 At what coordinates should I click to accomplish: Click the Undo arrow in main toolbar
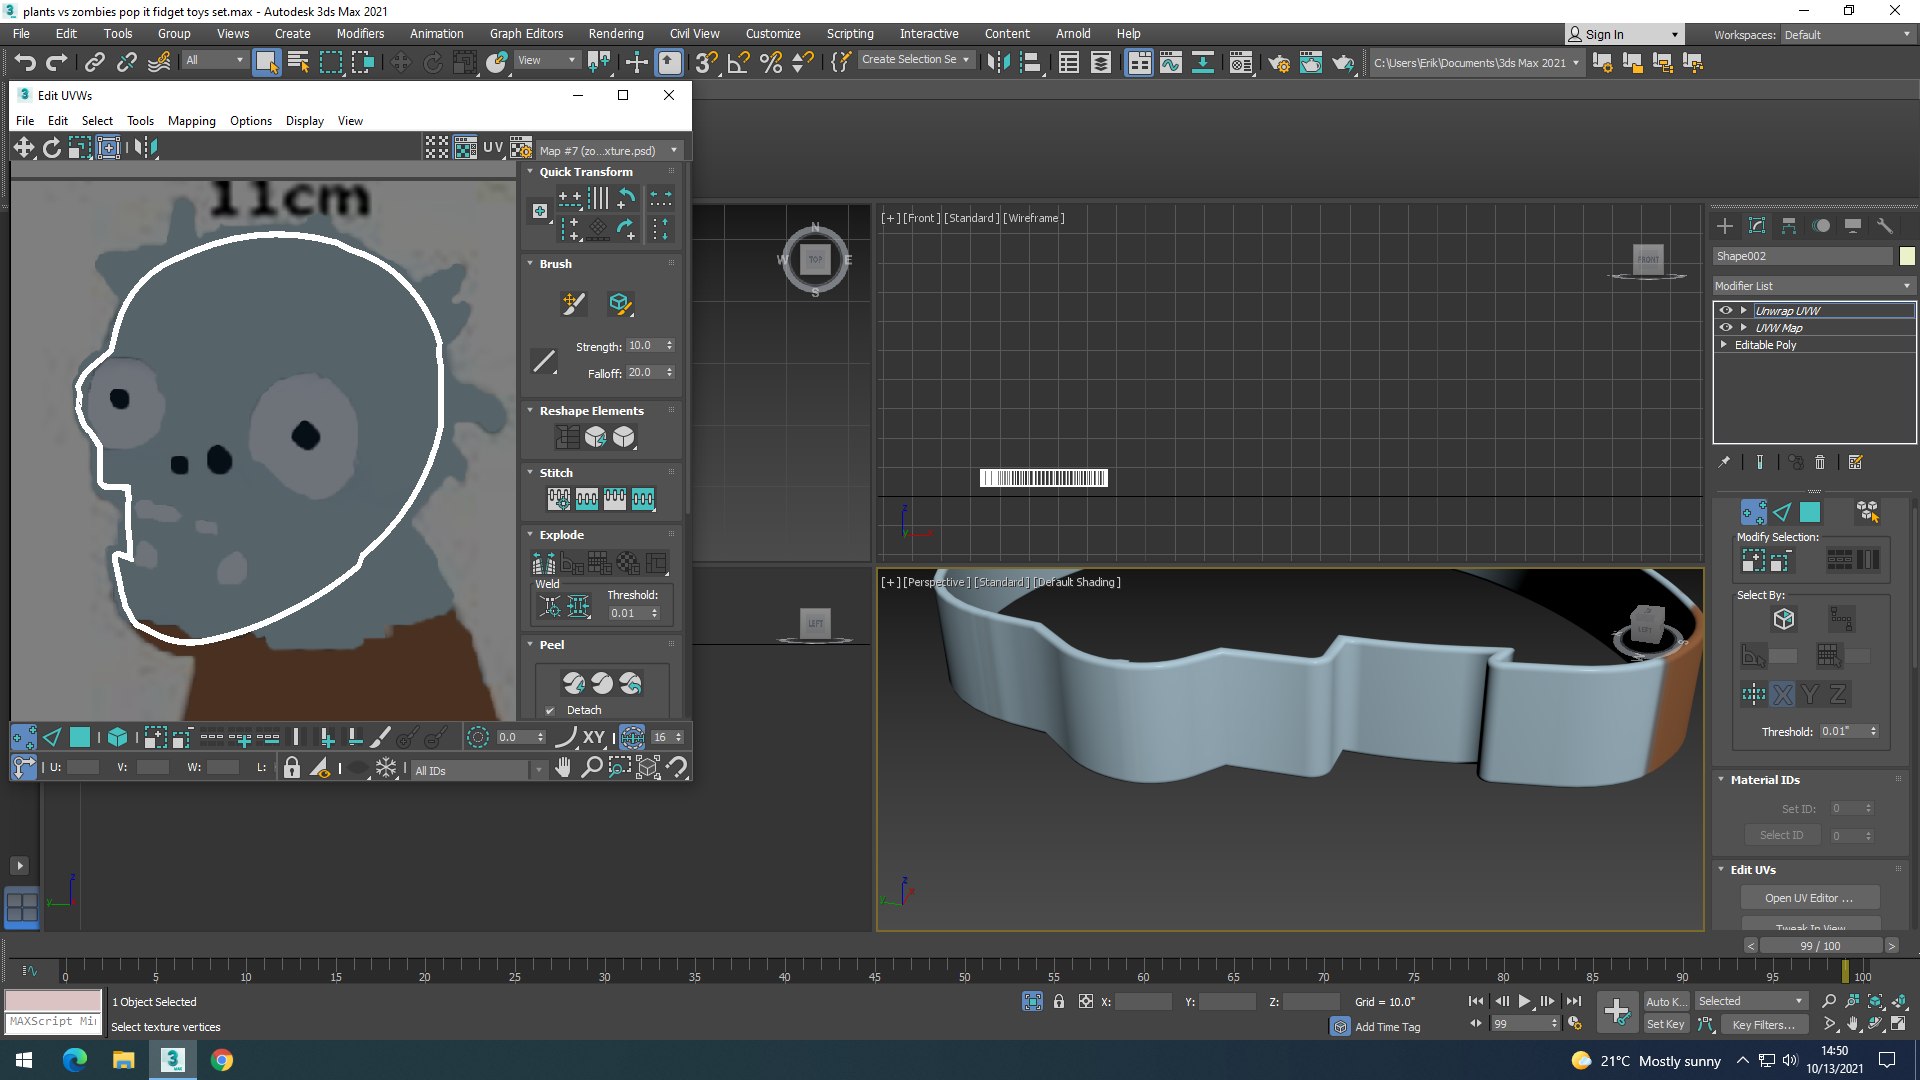[x=24, y=63]
